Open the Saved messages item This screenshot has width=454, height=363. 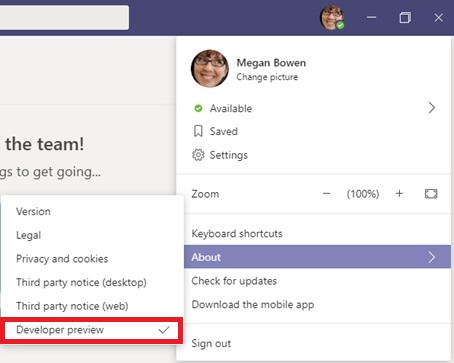pos(313,131)
